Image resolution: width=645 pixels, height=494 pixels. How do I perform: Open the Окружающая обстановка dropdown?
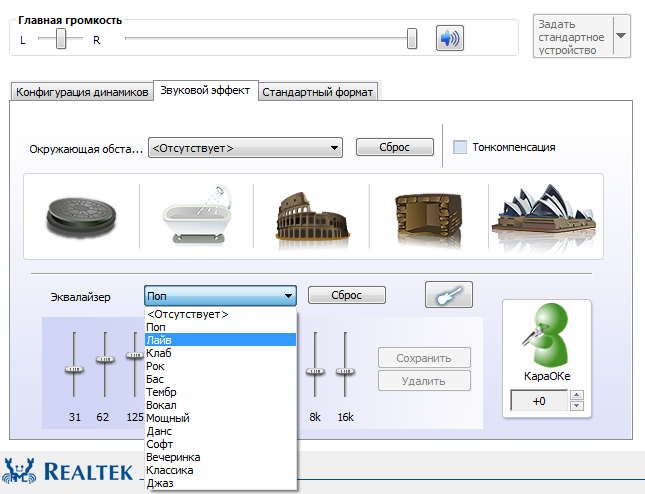pos(245,148)
